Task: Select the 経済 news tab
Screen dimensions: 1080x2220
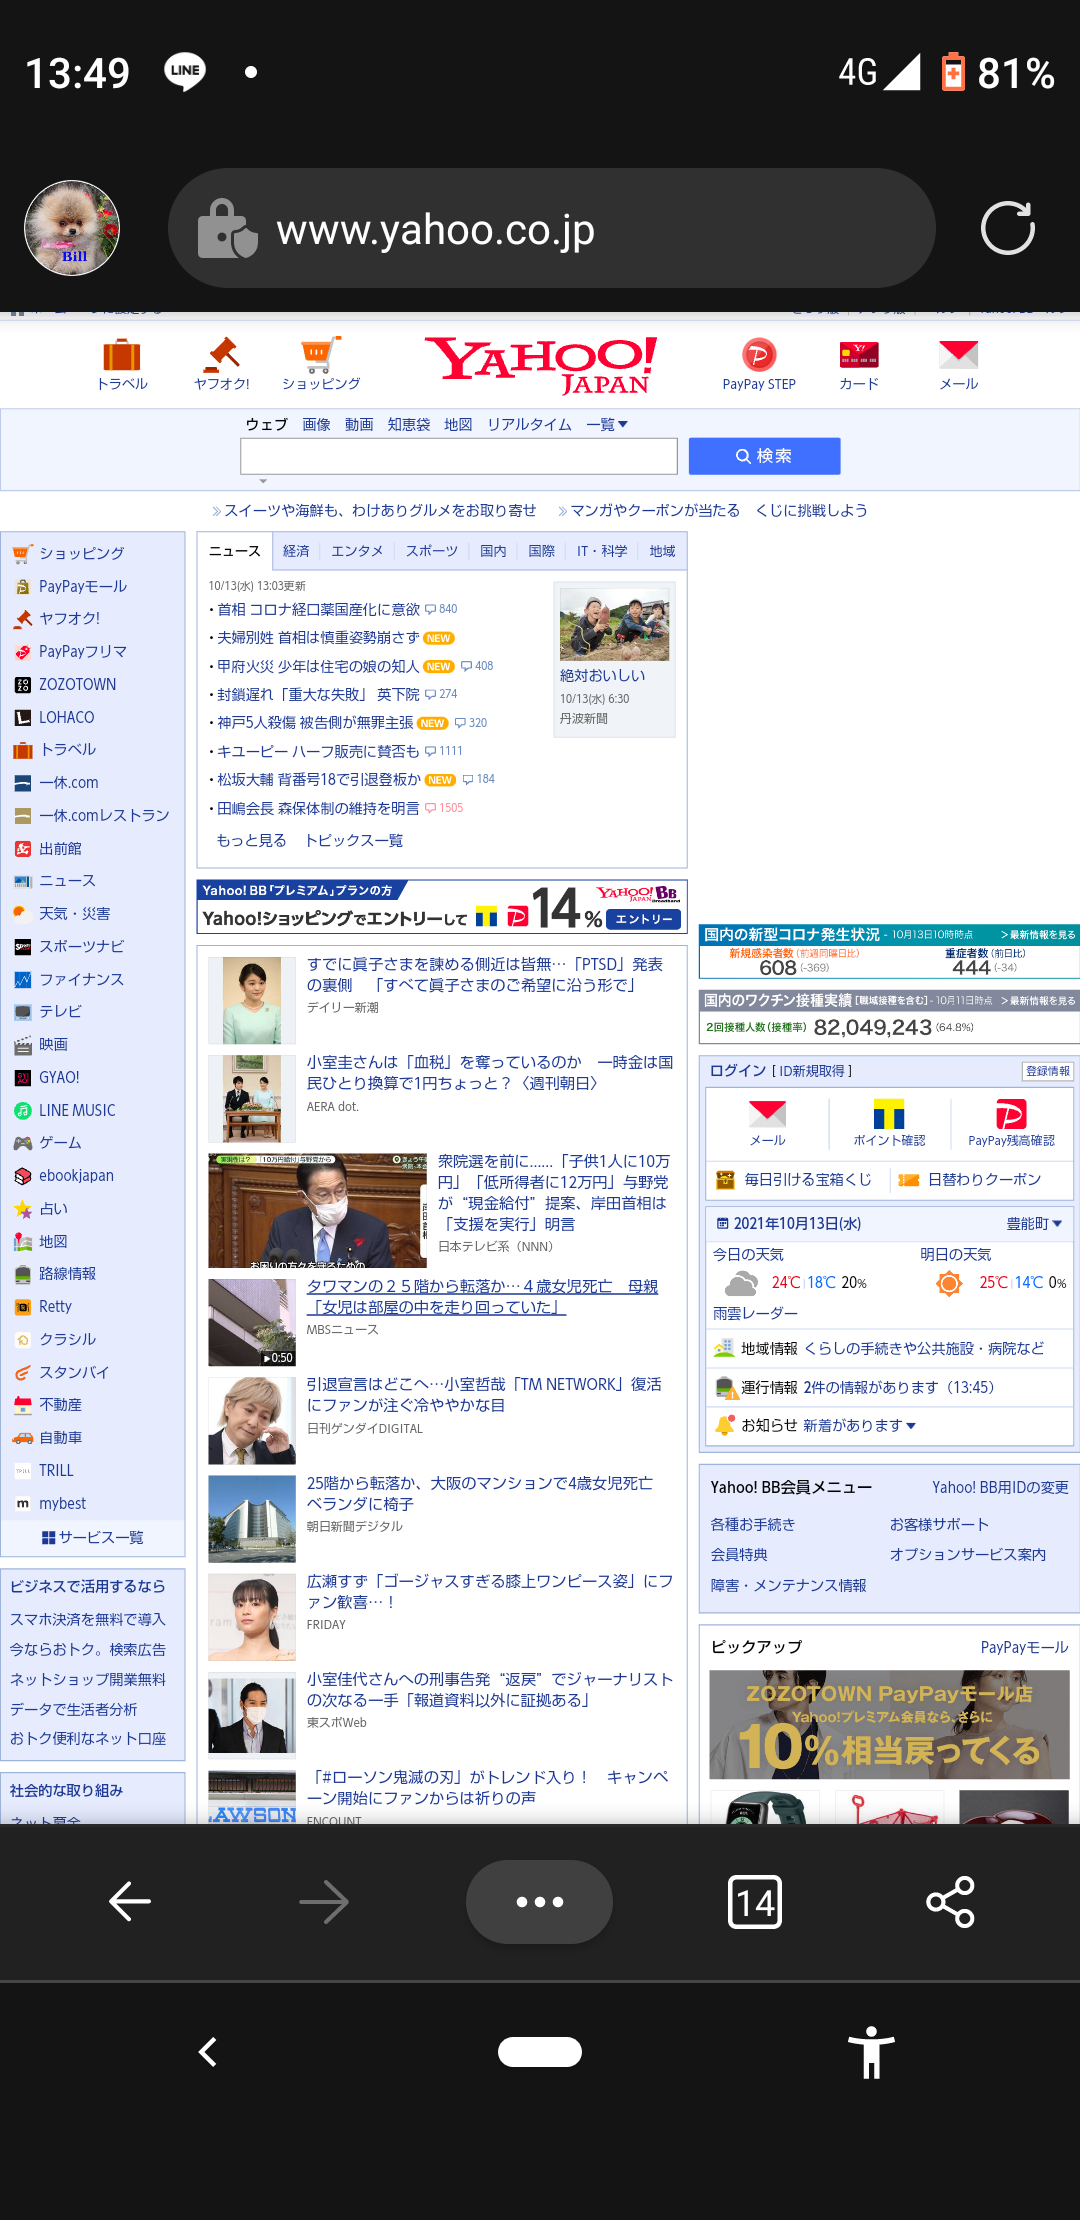Action: point(296,551)
